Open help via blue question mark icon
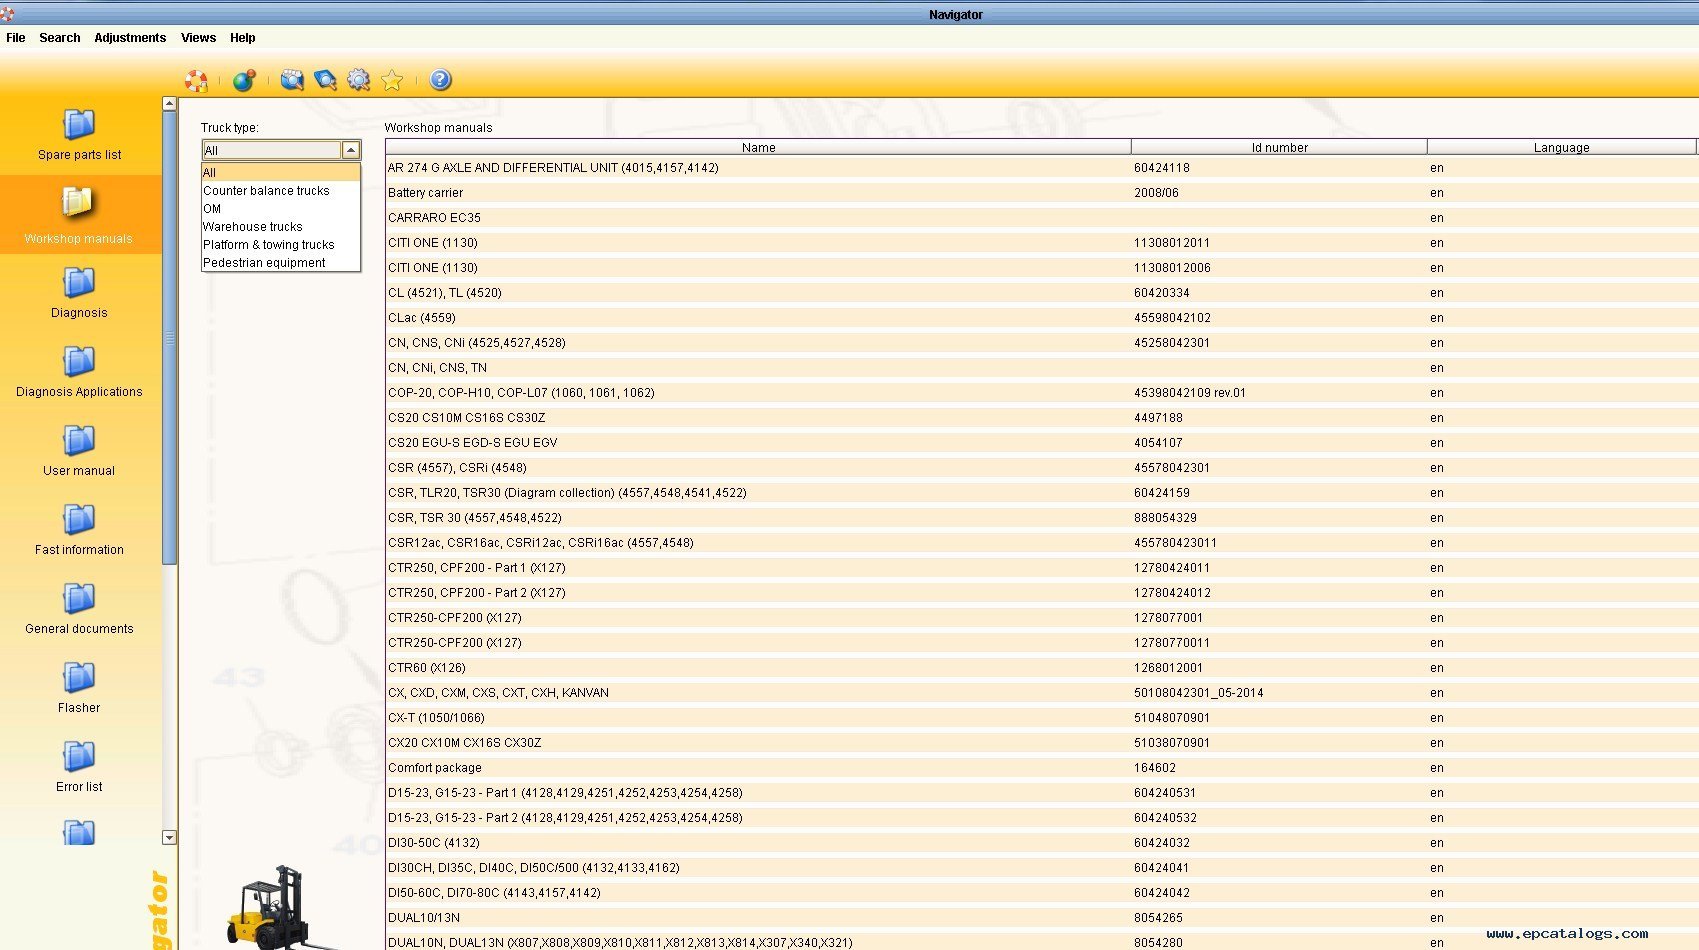Screen dimensions: 1699x950 tap(440, 80)
